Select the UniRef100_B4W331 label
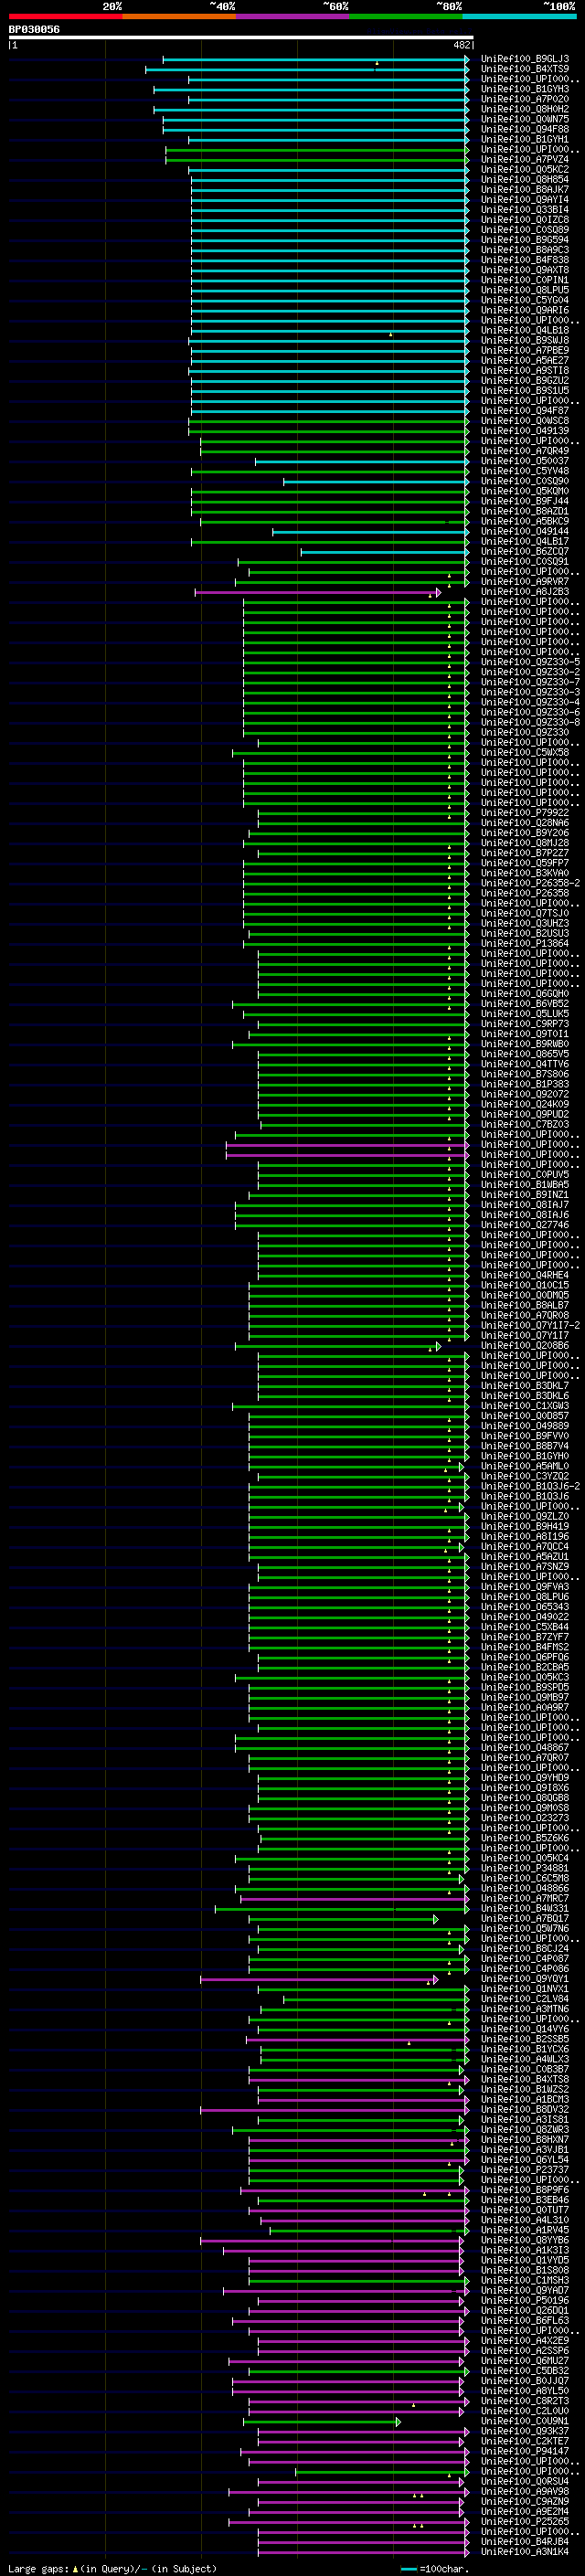Viewport: 585px width, 2576px height. (524, 1909)
